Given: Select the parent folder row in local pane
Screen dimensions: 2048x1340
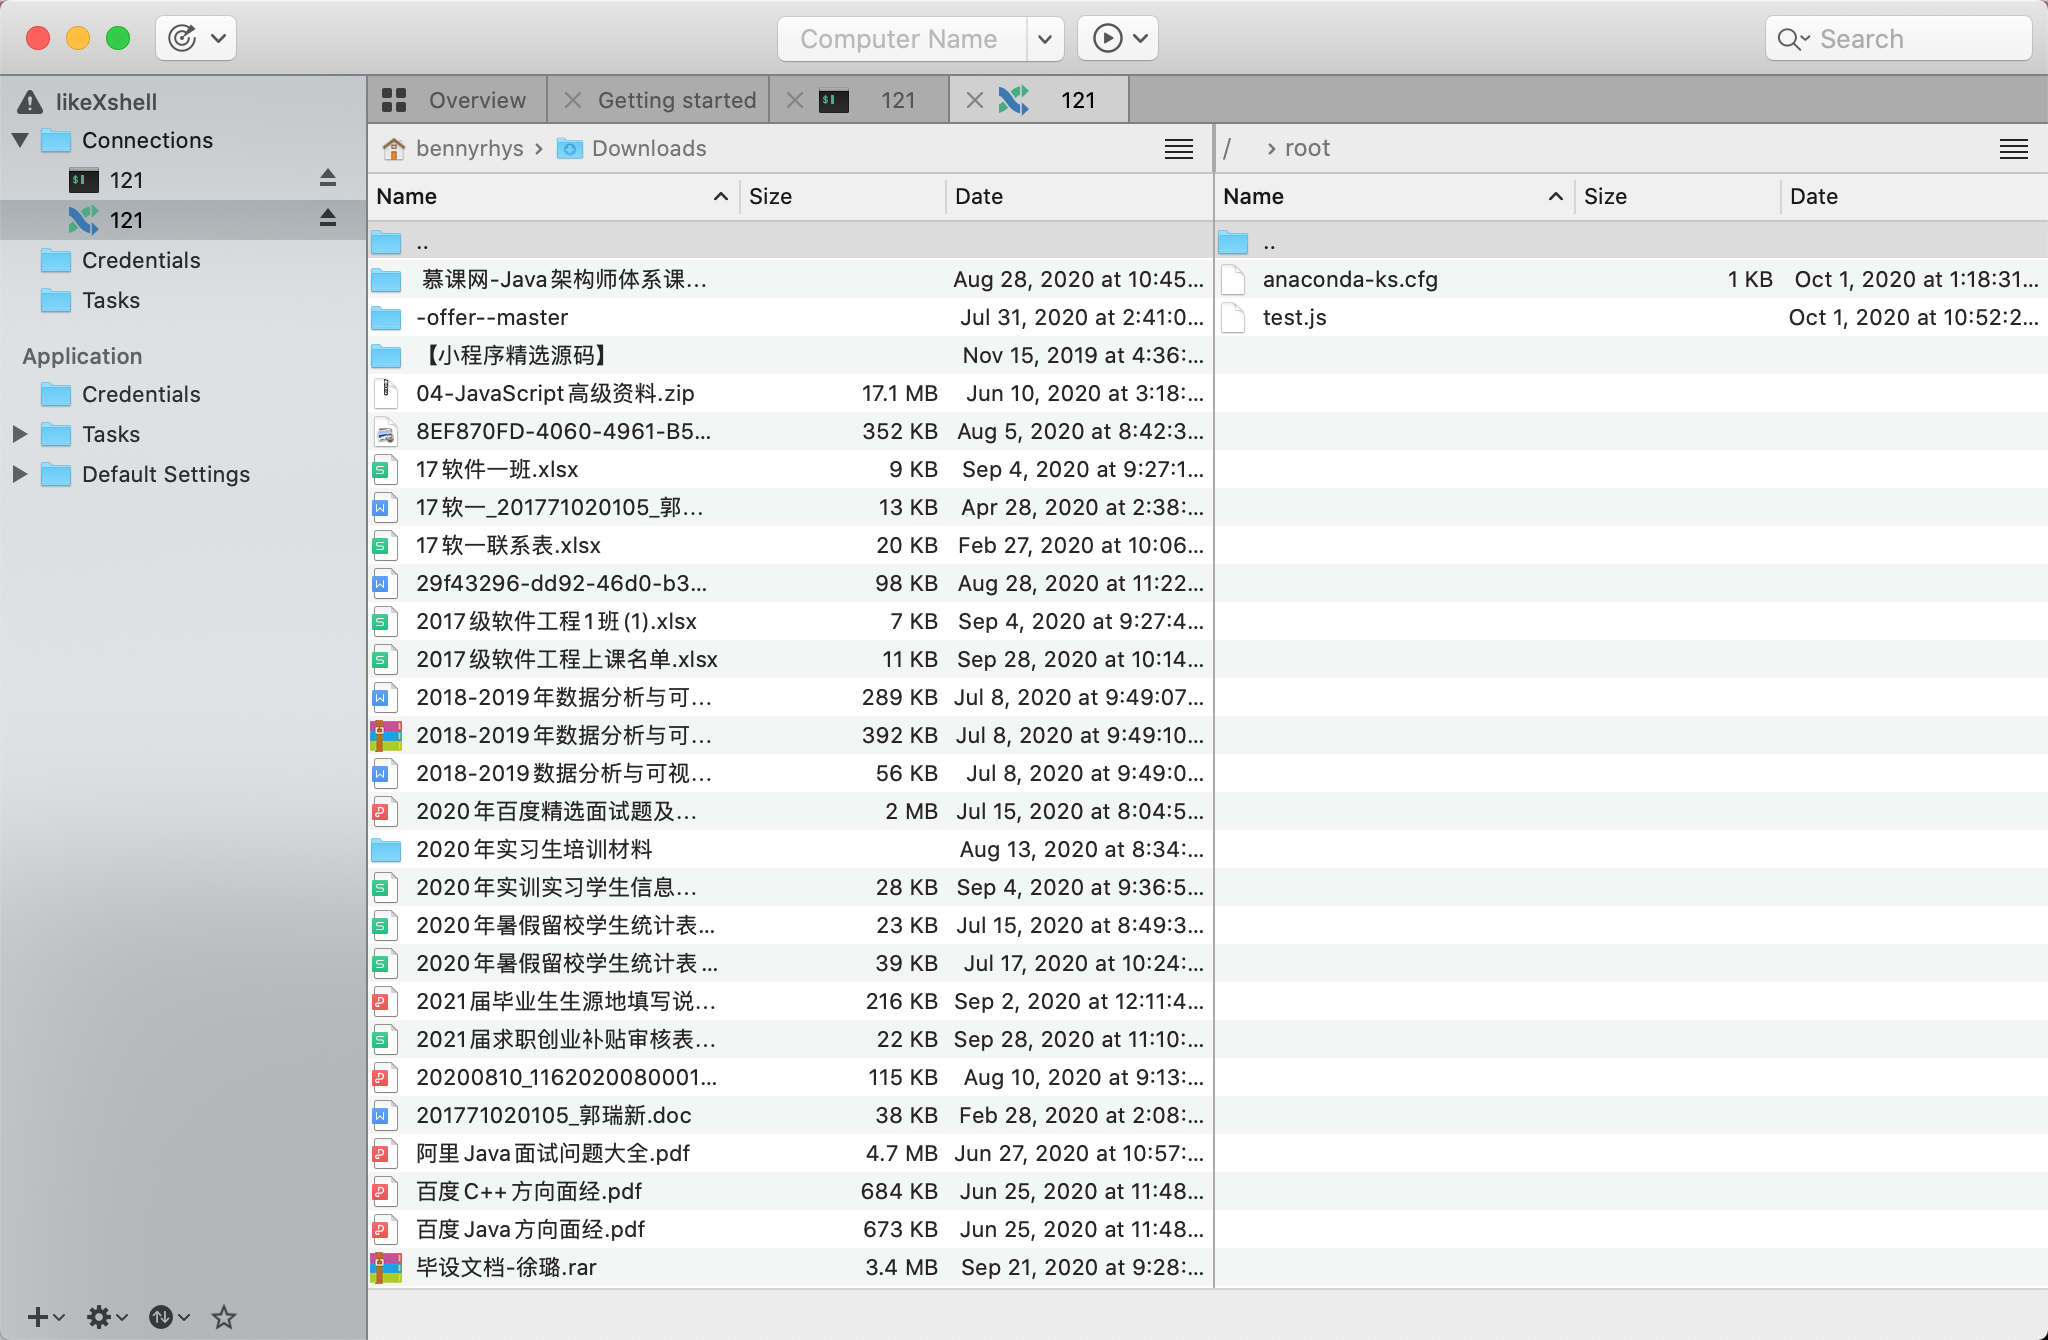Looking at the screenshot, I should [790, 242].
